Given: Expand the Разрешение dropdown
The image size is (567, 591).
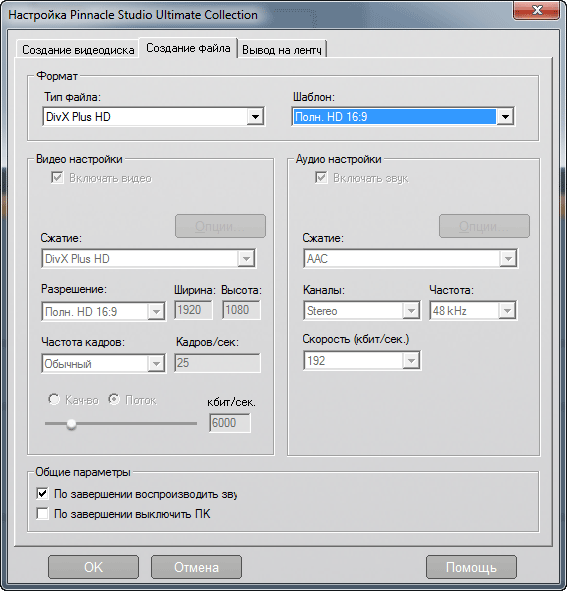Looking at the screenshot, I should tap(103, 311).
